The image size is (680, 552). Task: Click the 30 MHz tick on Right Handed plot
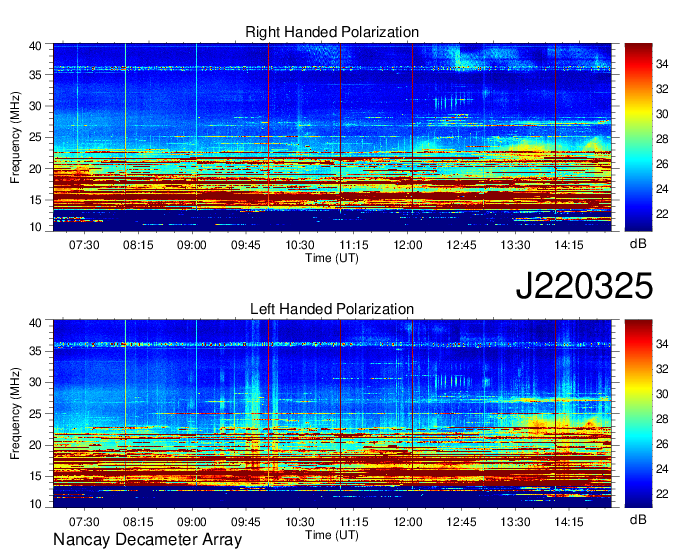tap(35, 106)
